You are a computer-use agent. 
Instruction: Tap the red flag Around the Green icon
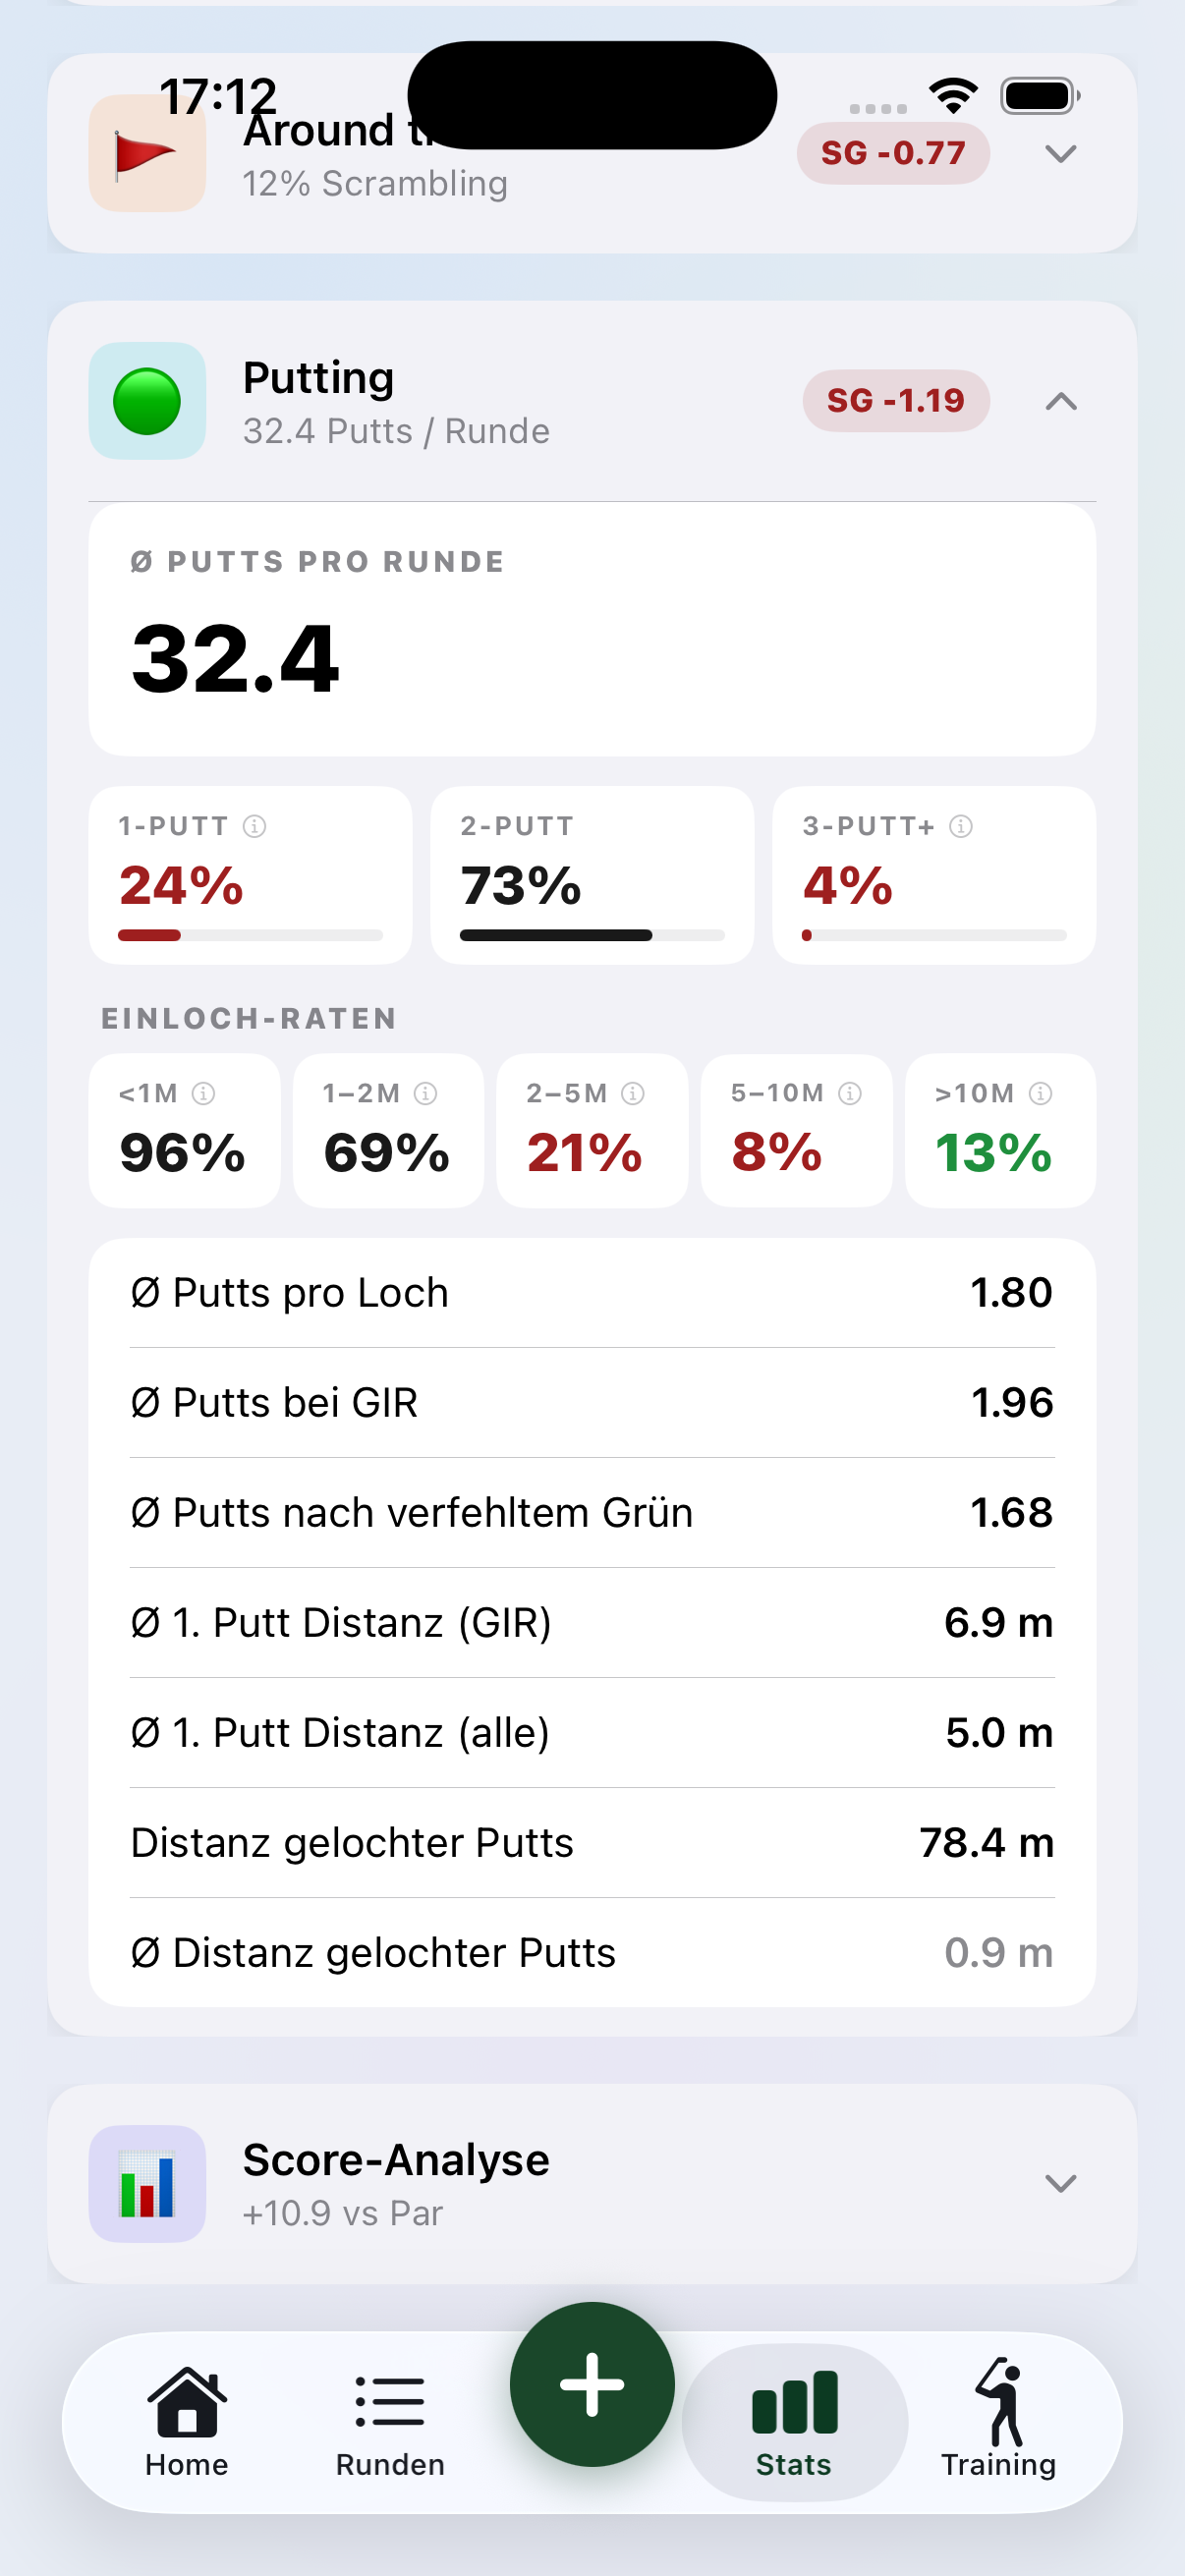(147, 153)
